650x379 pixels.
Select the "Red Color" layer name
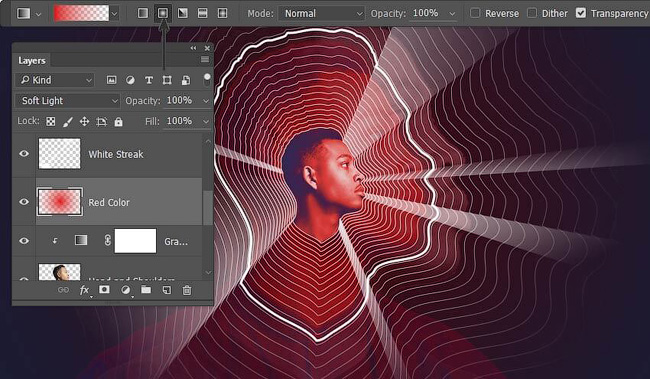pos(109,202)
